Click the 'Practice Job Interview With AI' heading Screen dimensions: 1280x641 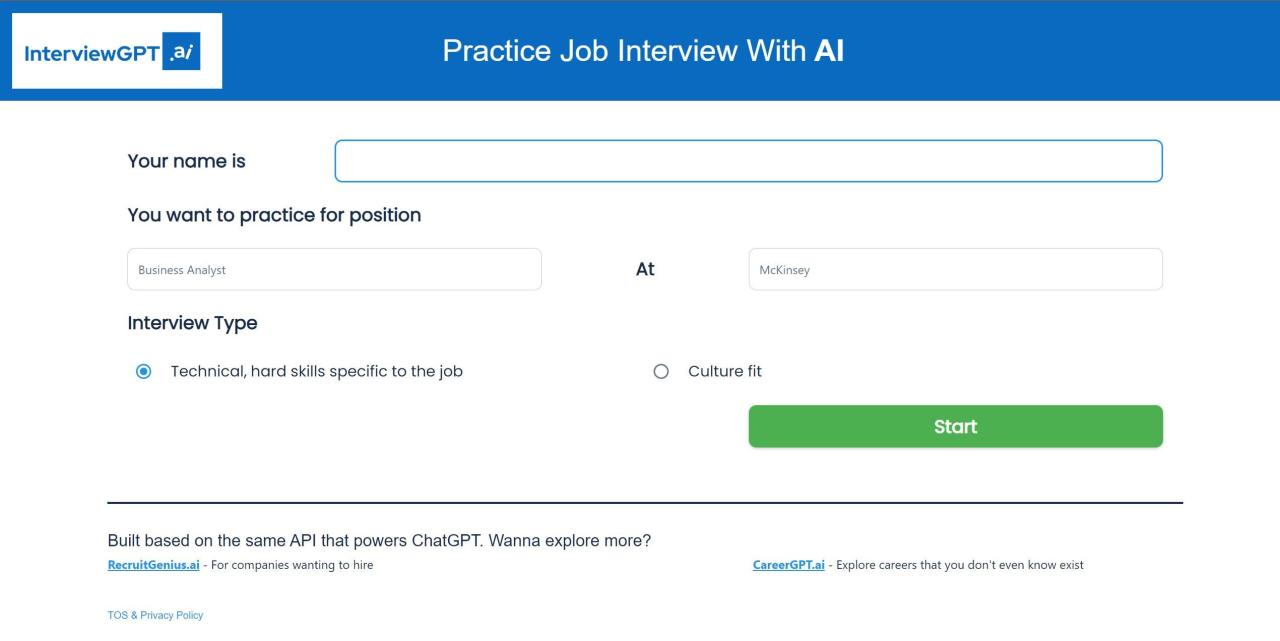click(643, 51)
